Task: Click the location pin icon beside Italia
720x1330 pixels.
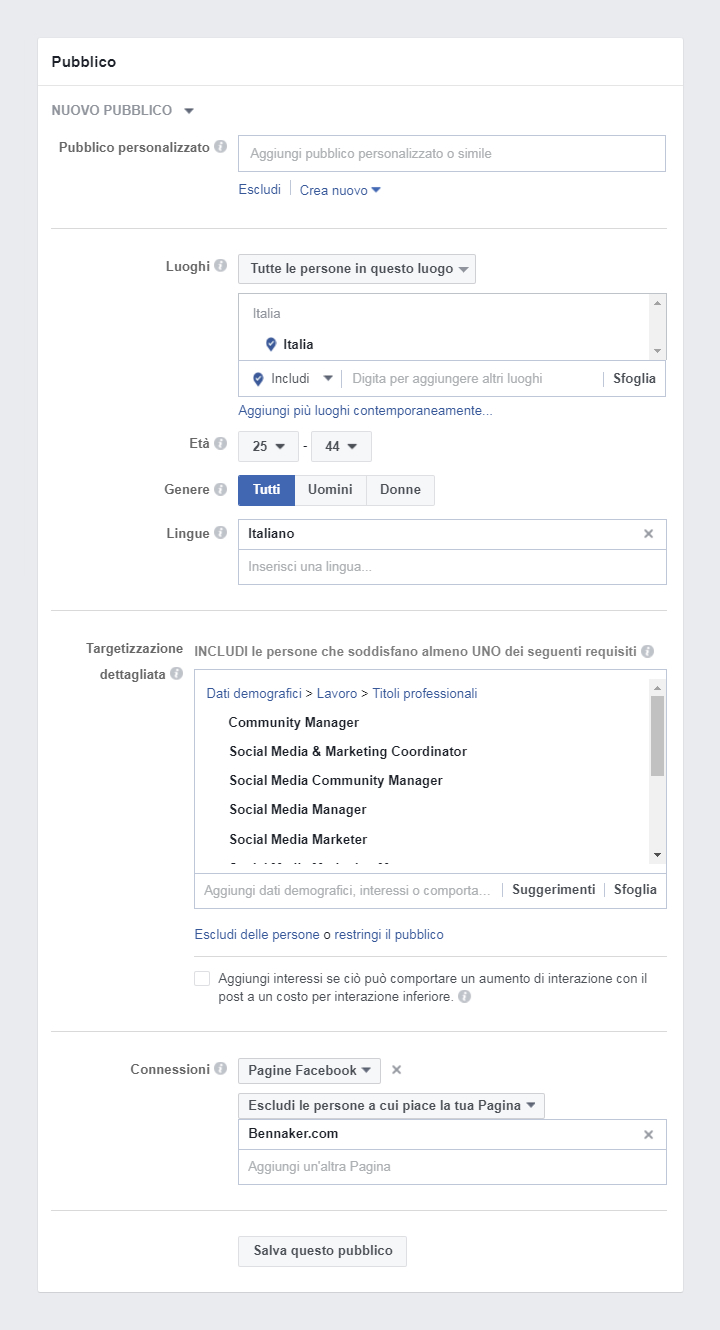Action: click(x=270, y=343)
